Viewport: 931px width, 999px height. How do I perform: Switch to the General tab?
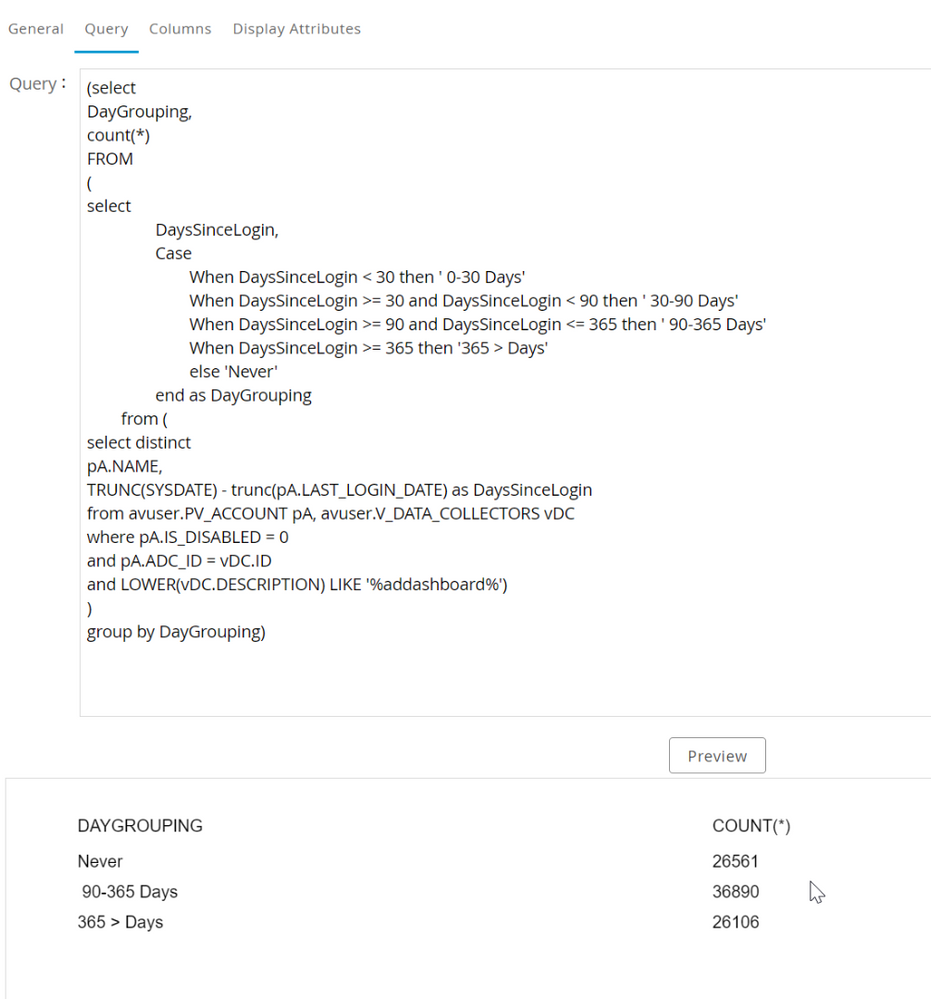point(36,29)
